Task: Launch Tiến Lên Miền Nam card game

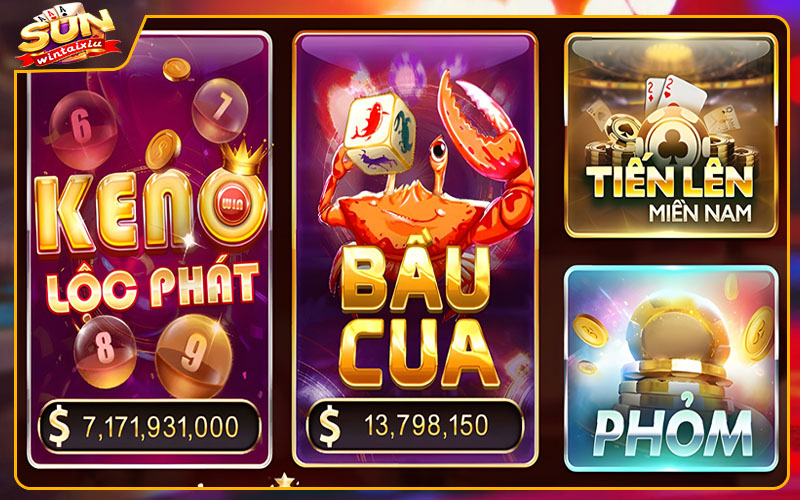Action: (x=671, y=135)
